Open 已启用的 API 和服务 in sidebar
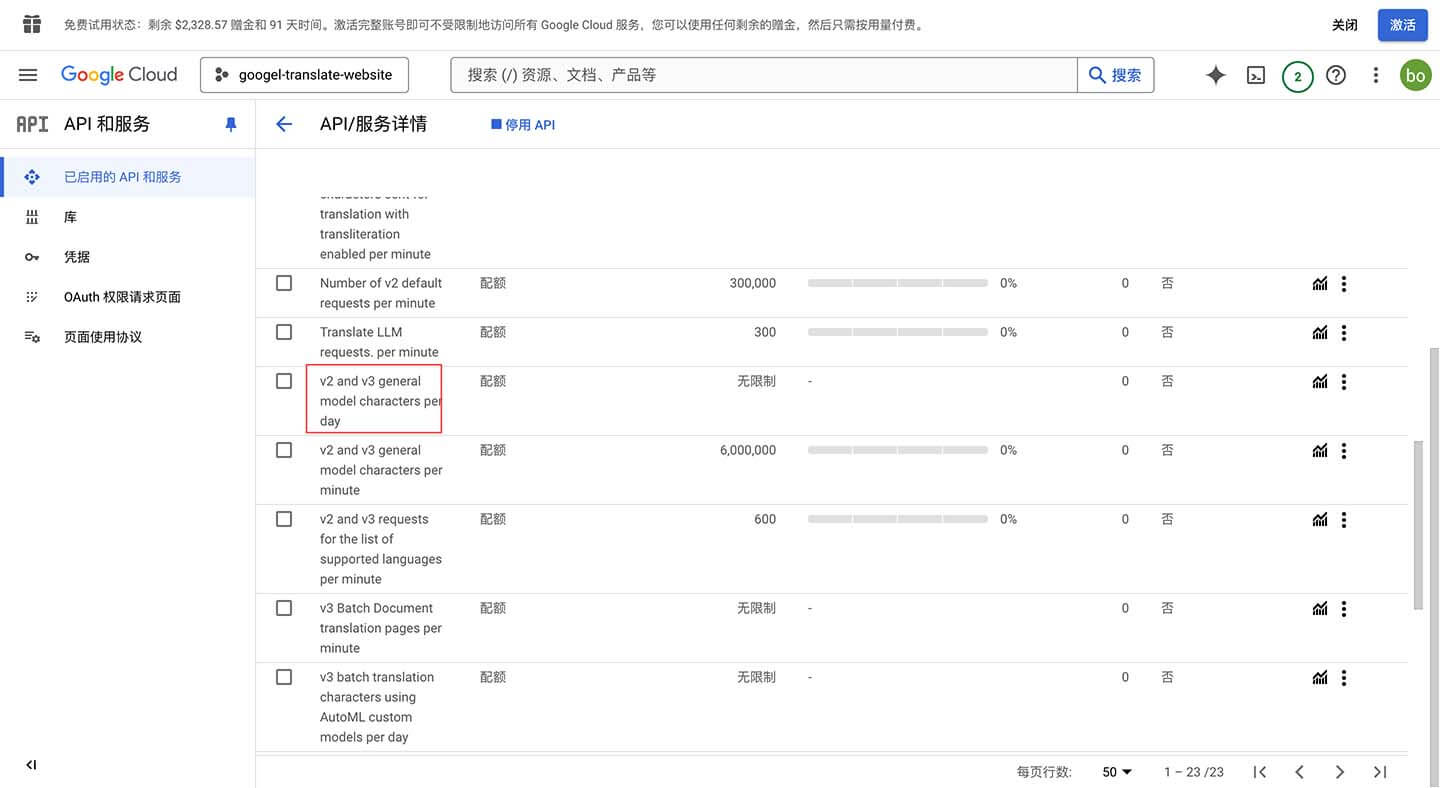1440x788 pixels. (127, 177)
